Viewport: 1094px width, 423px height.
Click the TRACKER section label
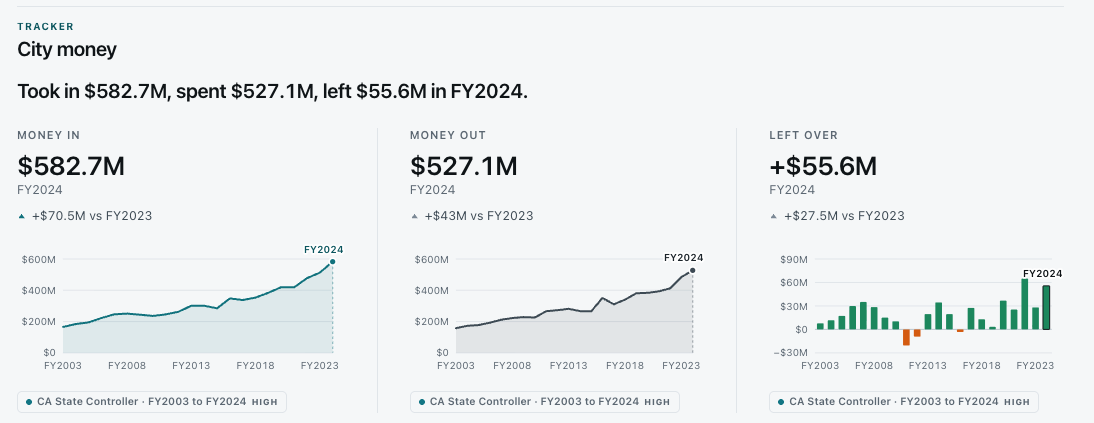pyautogui.click(x=45, y=27)
